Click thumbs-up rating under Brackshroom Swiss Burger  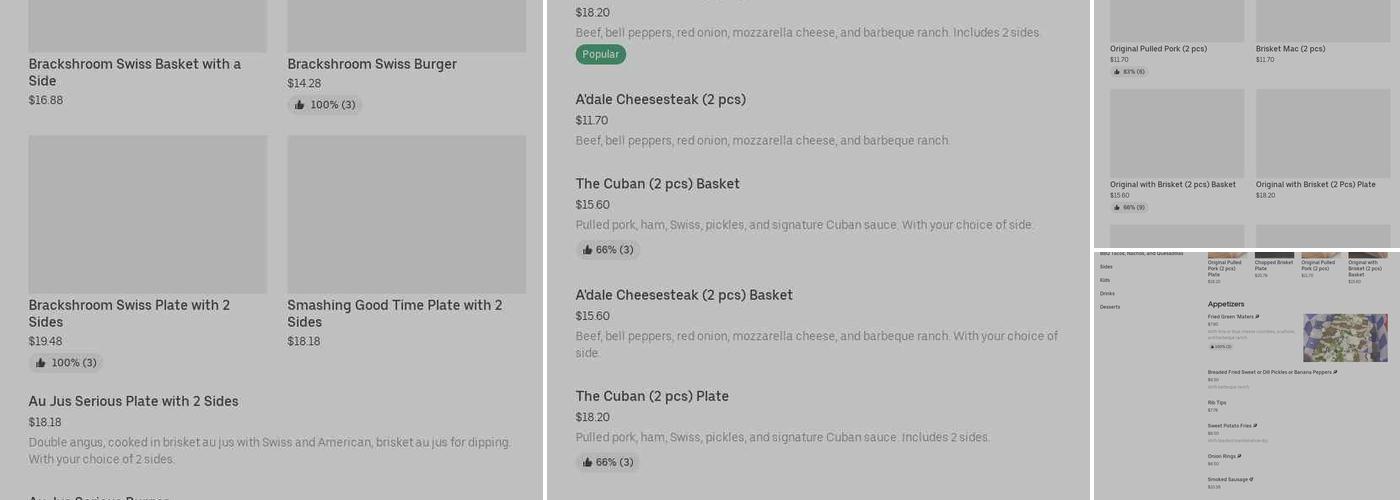(x=325, y=105)
